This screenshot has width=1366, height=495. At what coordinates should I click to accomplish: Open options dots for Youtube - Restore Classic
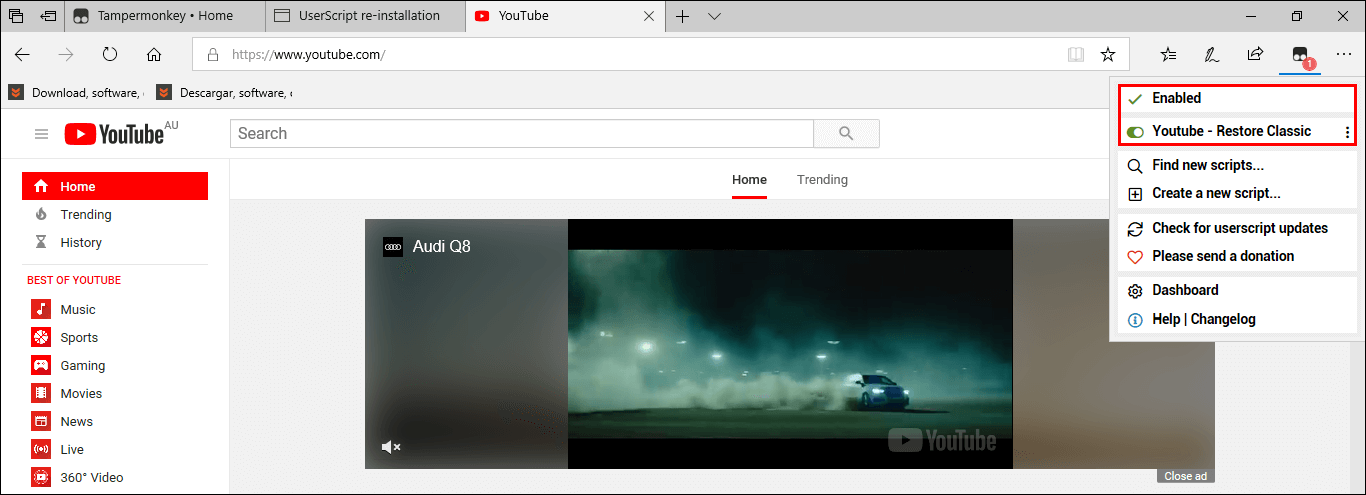click(x=1347, y=132)
